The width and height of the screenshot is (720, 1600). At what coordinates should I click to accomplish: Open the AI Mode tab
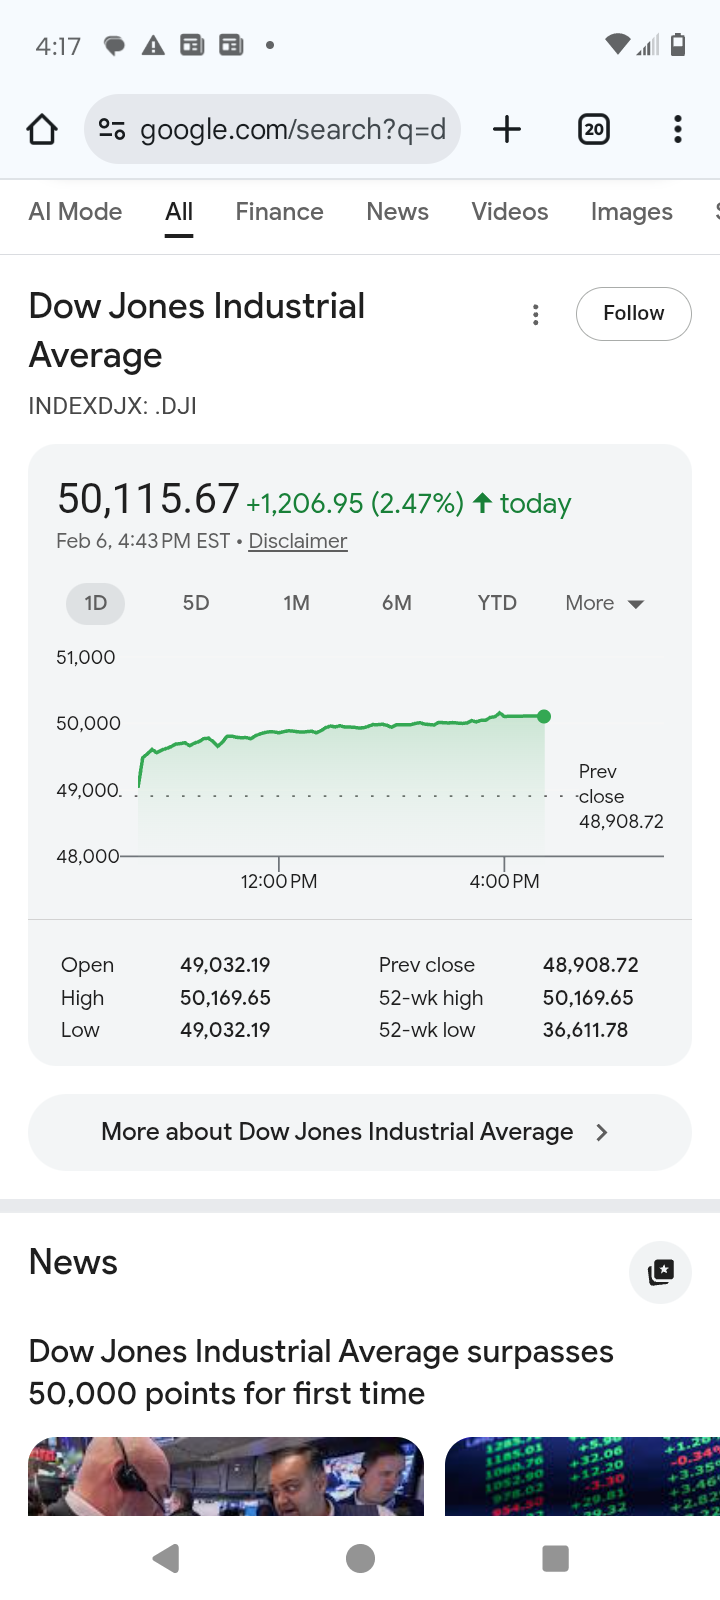pos(75,212)
